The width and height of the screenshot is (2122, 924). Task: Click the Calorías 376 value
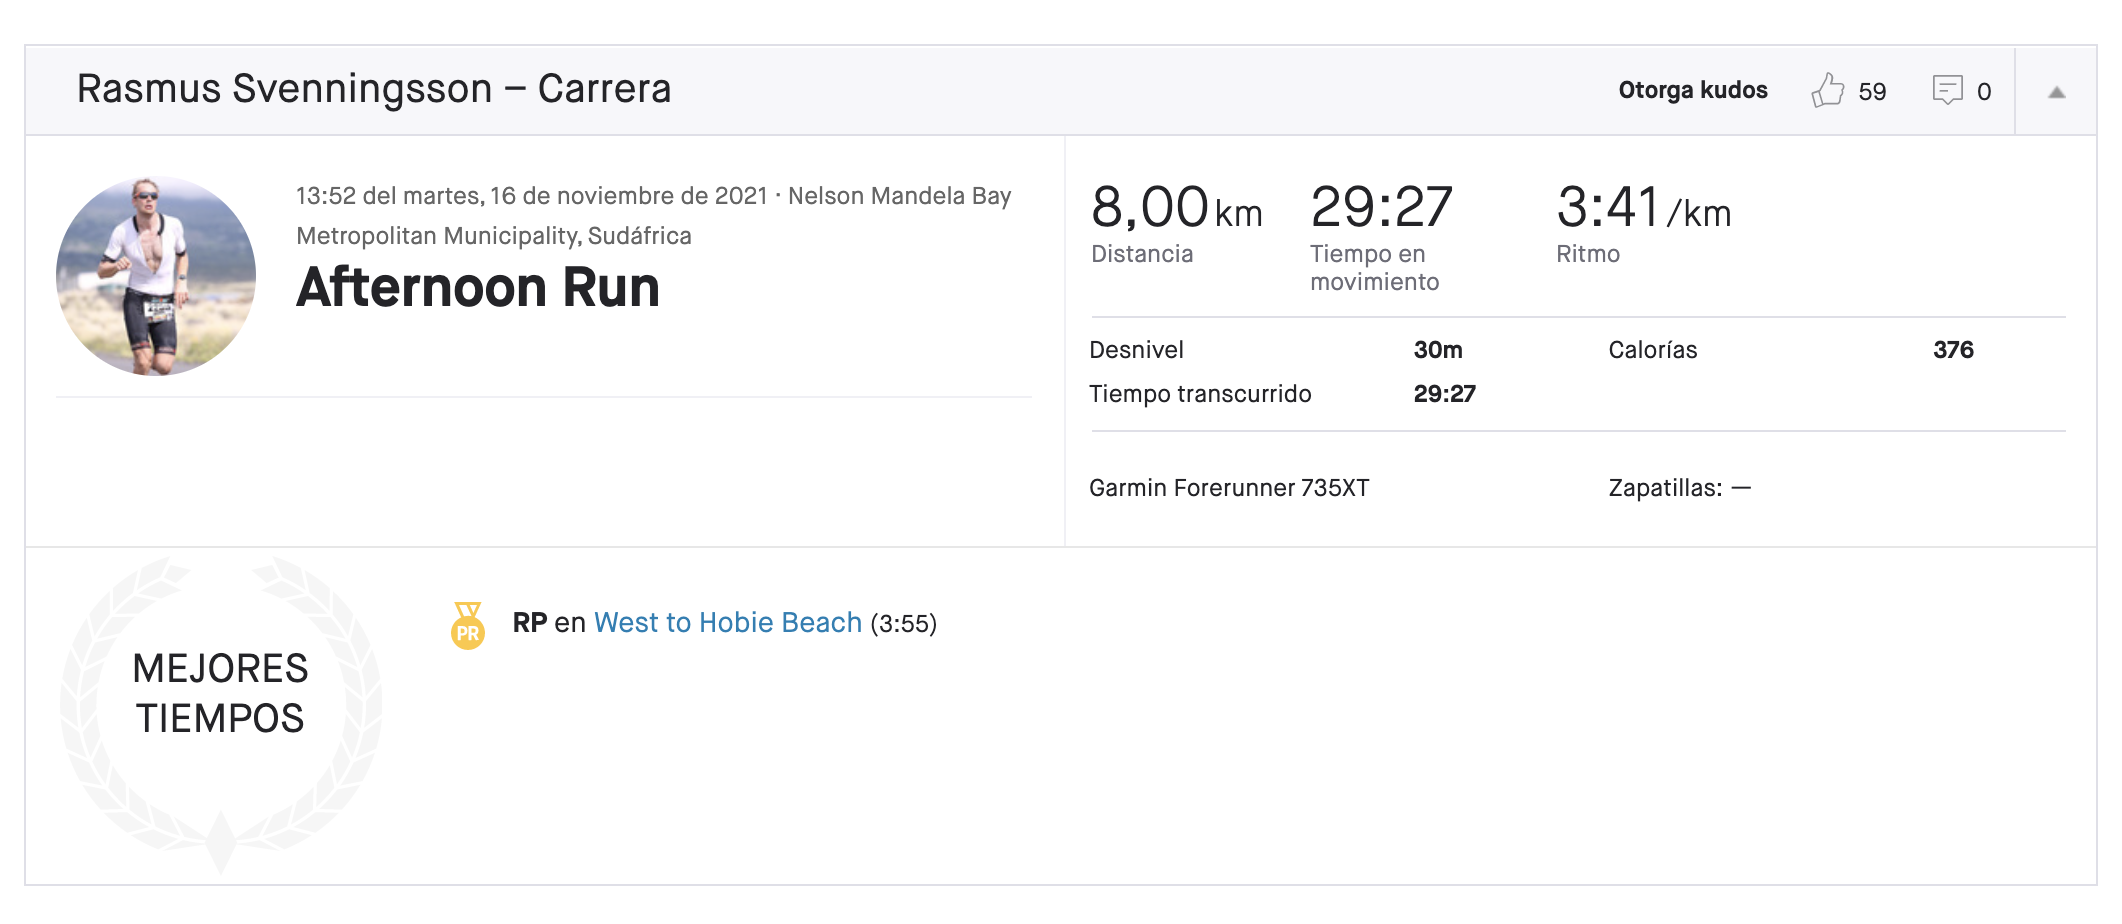point(1952,350)
